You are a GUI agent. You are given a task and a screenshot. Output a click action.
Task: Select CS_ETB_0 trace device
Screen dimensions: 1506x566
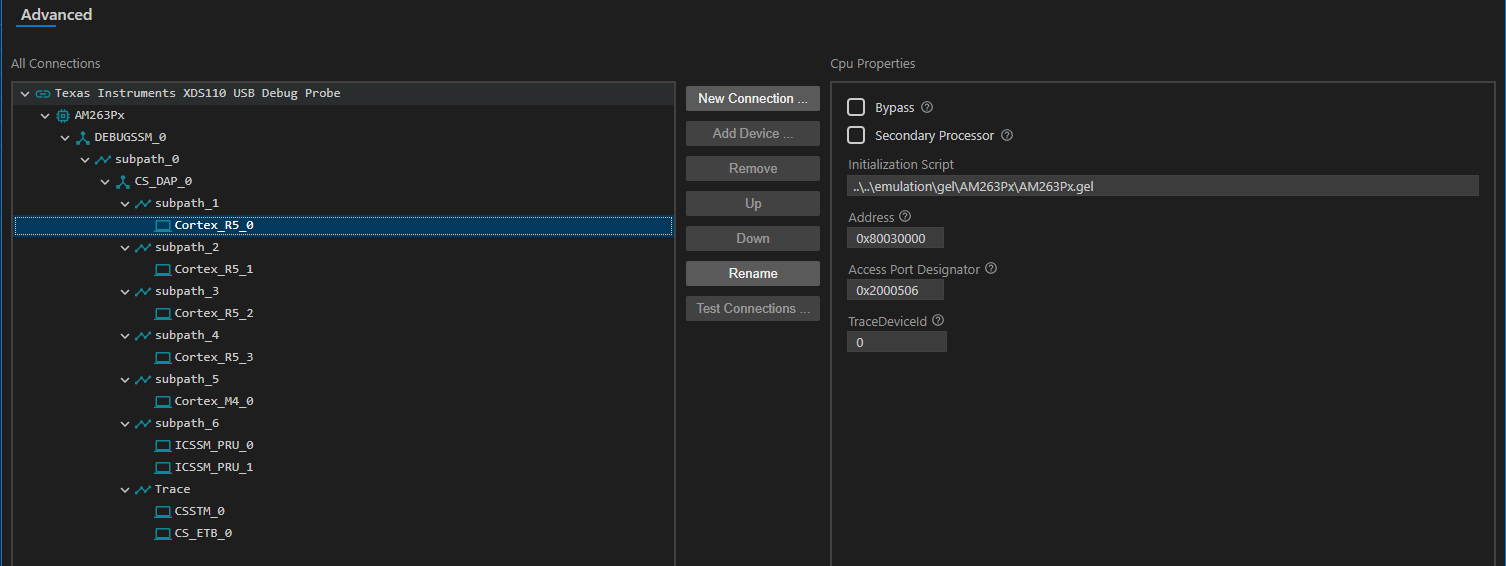[203, 533]
